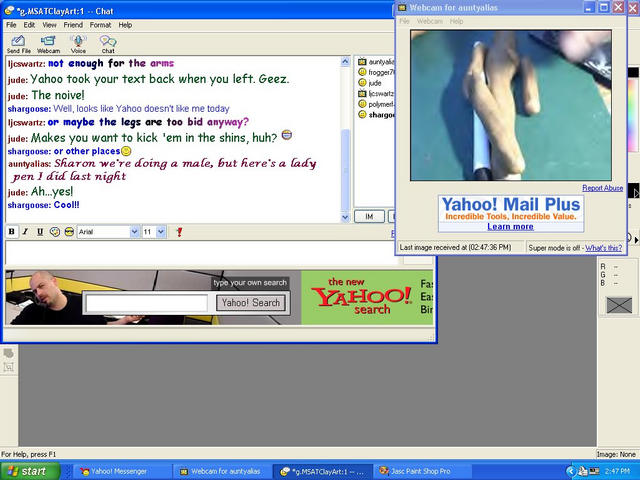Open the emoticons smiley picker

[69, 232]
